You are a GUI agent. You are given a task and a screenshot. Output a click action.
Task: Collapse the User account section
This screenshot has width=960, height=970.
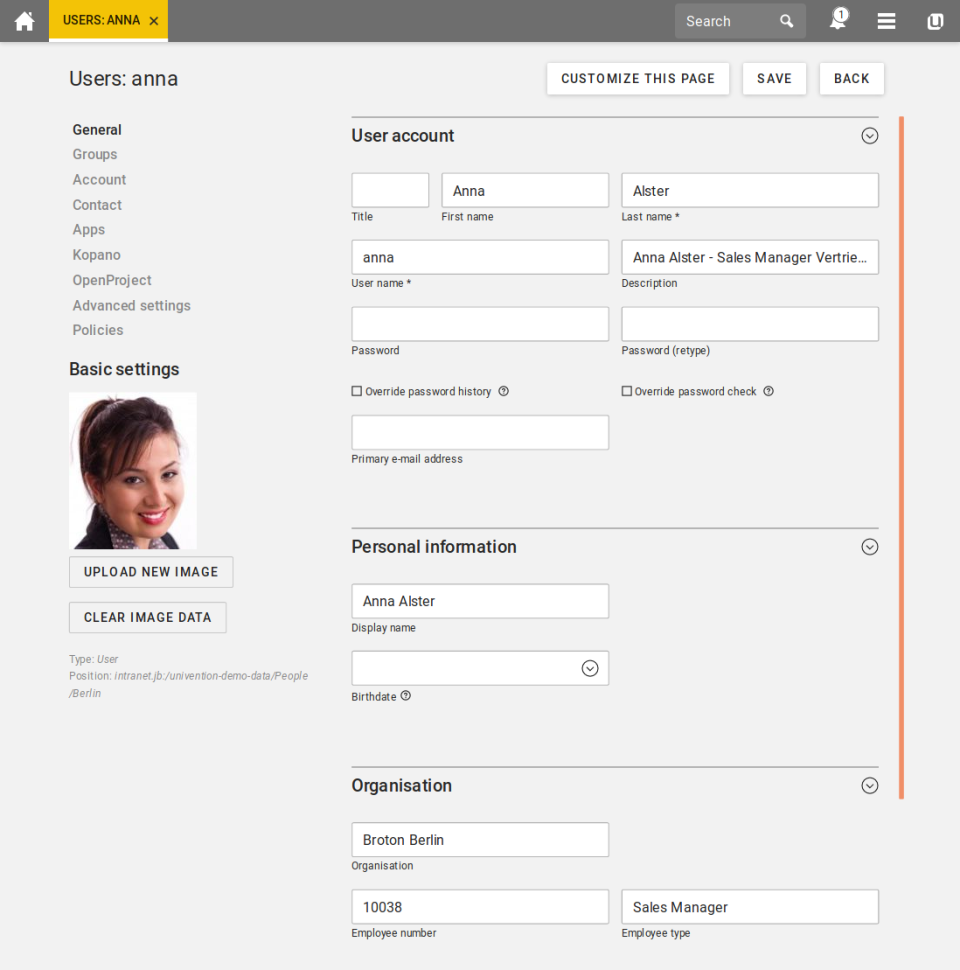869,135
